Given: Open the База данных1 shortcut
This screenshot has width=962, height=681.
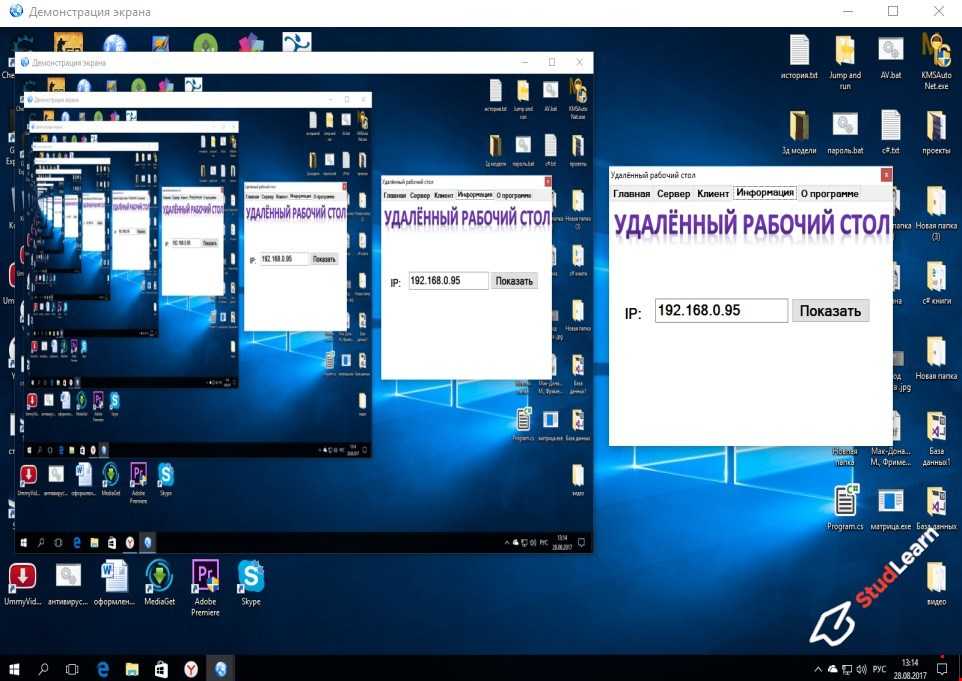Looking at the screenshot, I should (x=936, y=439).
